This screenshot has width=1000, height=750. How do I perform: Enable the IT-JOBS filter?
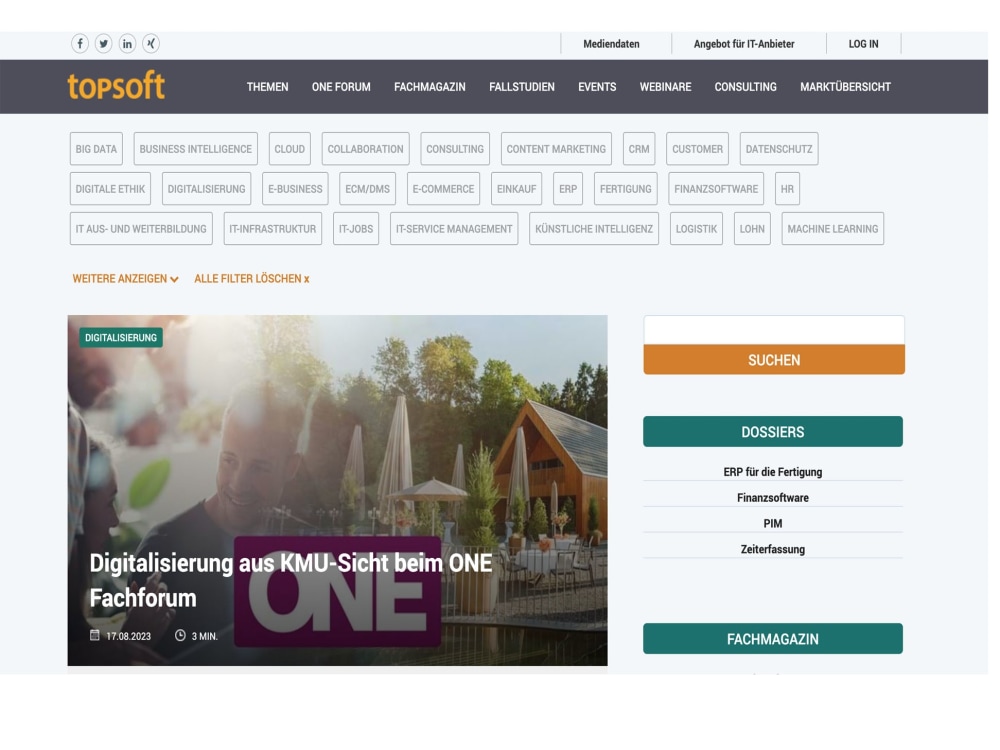(x=356, y=228)
